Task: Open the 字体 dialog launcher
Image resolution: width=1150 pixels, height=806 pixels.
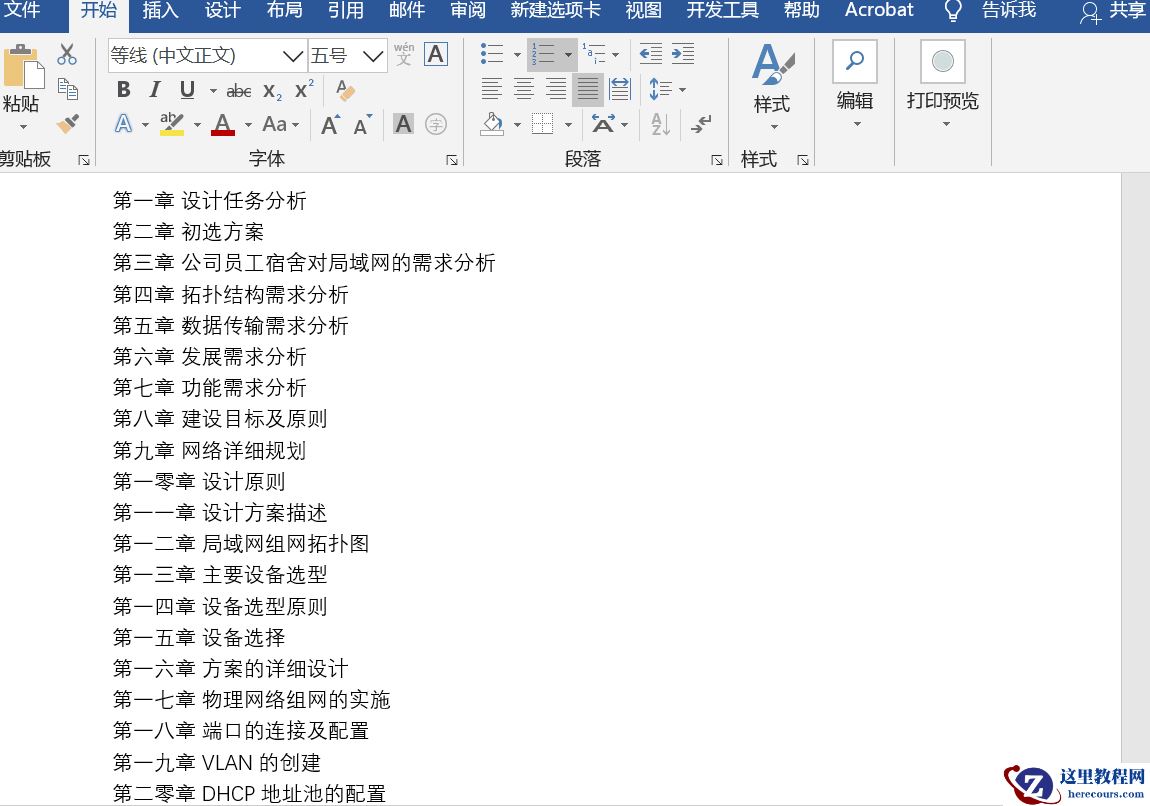Action: point(452,159)
